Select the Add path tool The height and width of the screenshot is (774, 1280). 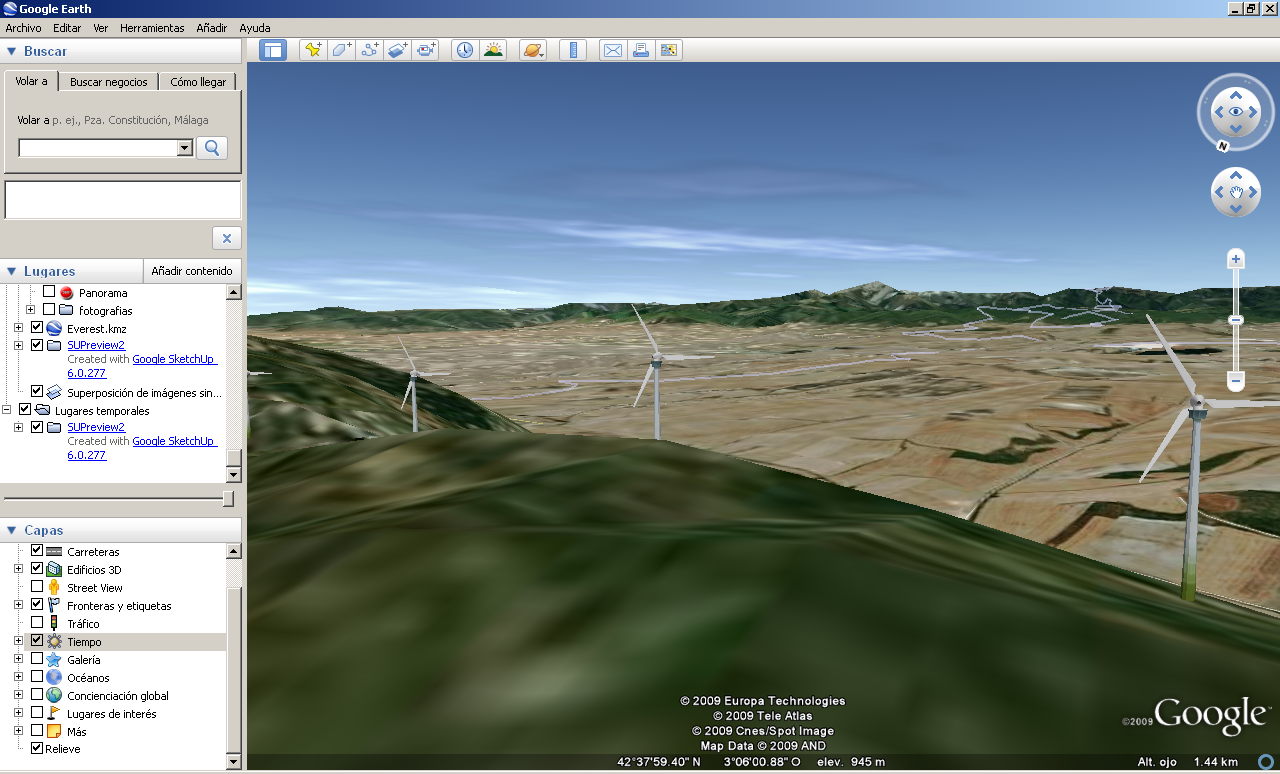tap(369, 49)
